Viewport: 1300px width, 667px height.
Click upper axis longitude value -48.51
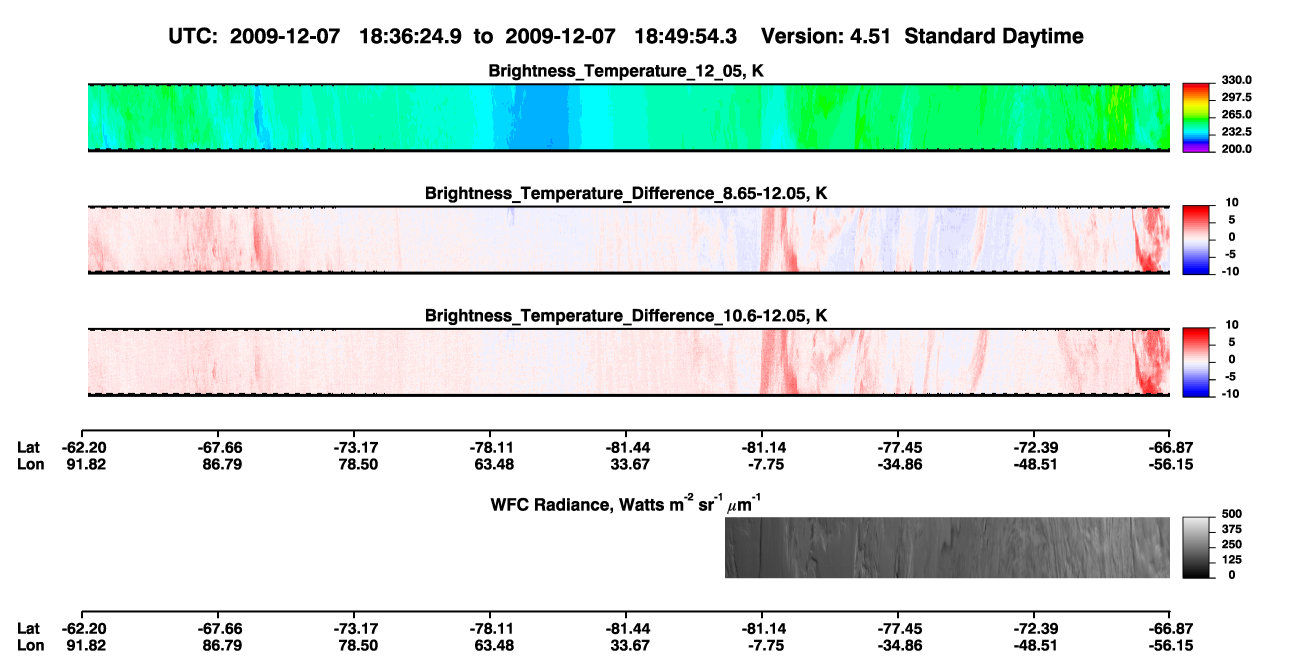1034,464
